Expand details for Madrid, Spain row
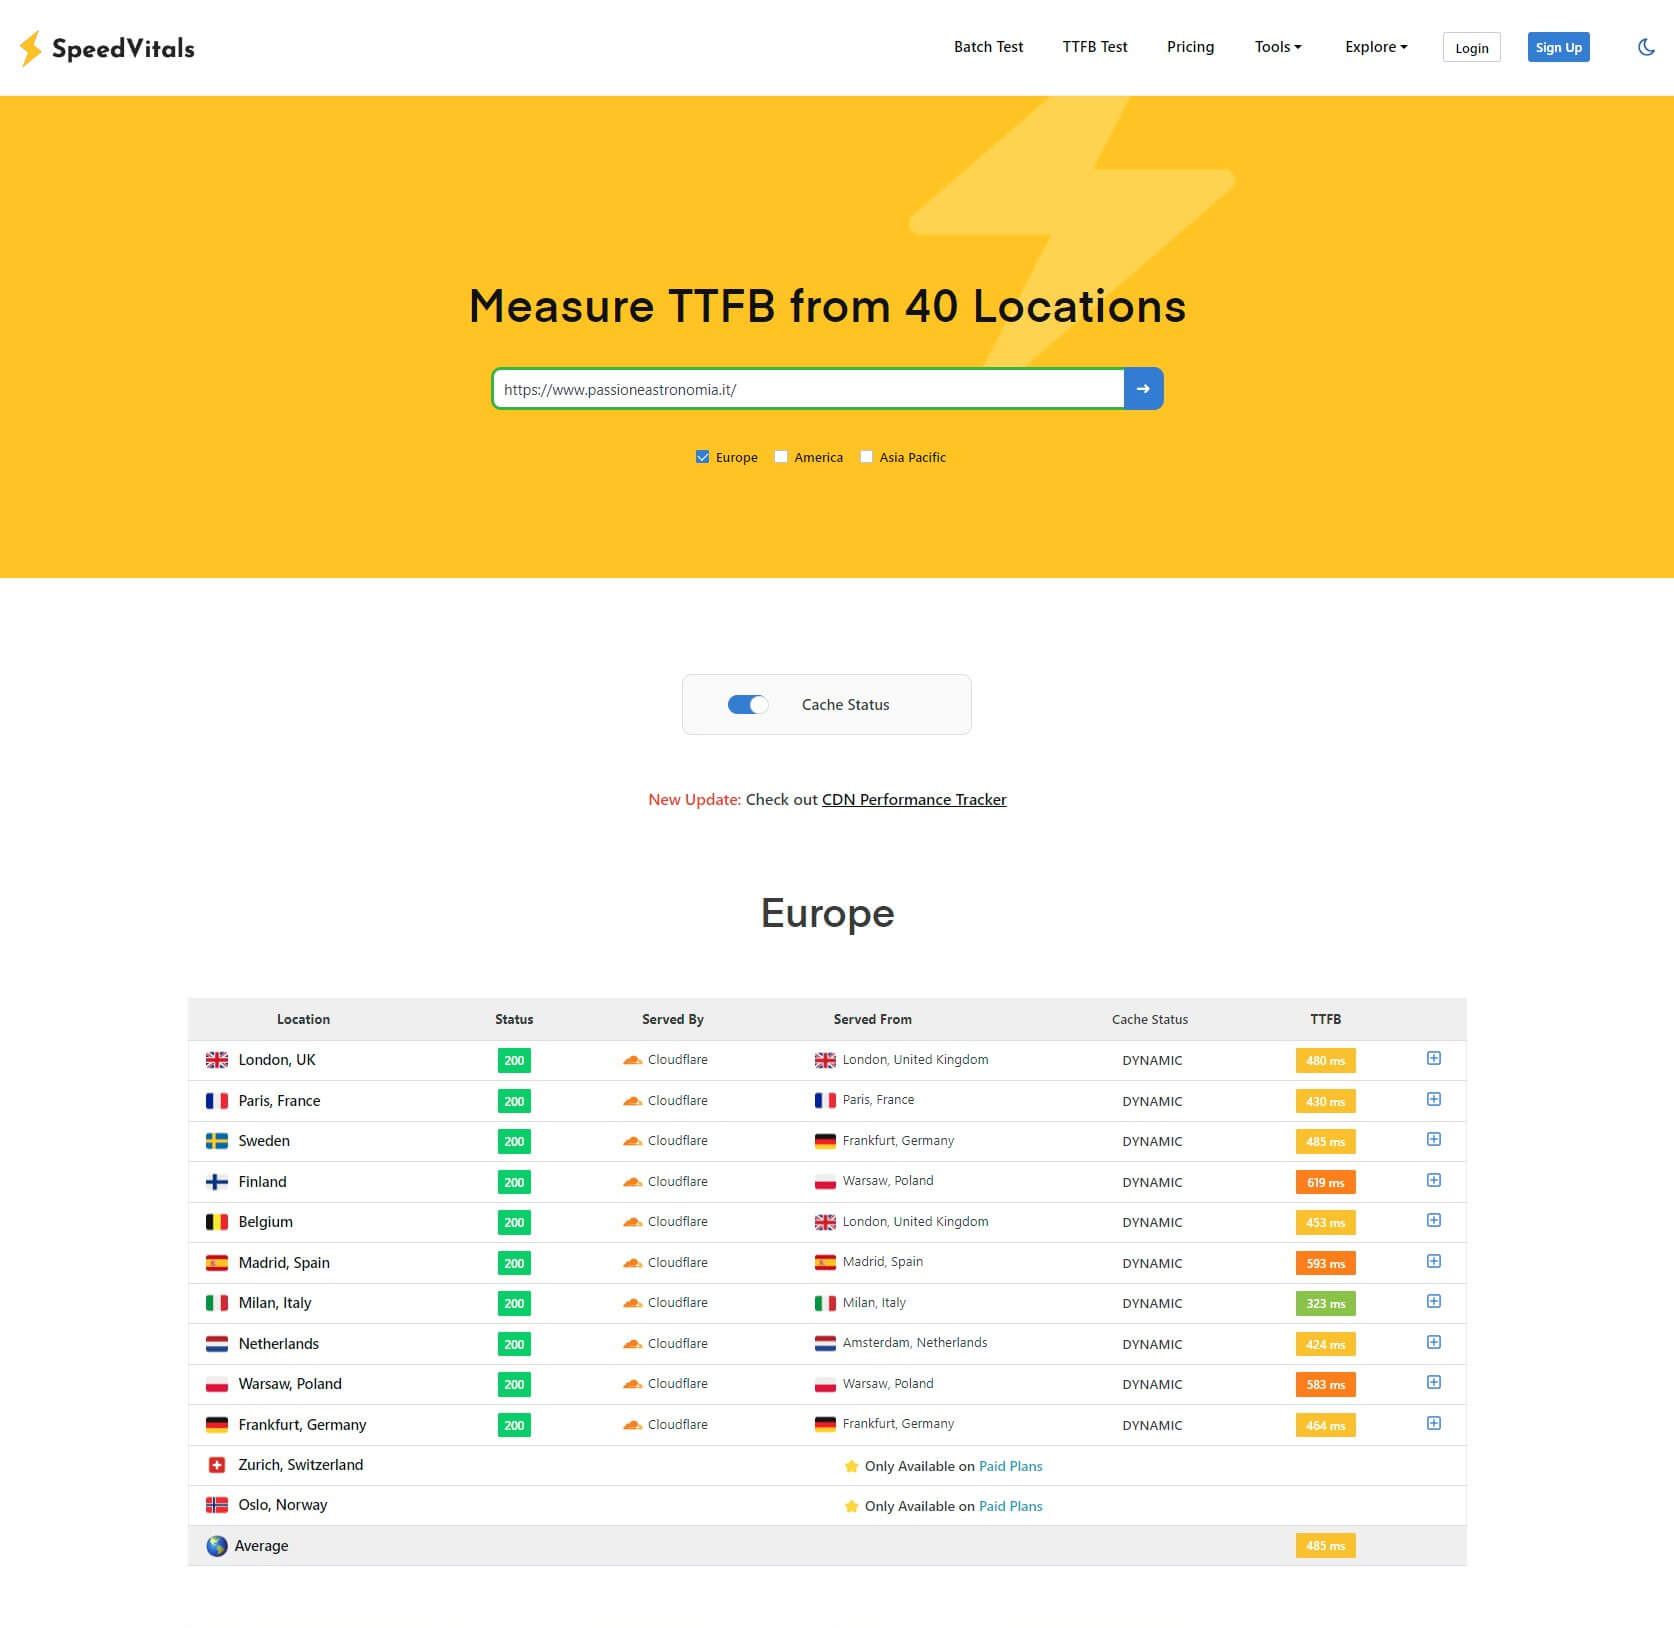The height and width of the screenshot is (1628, 1674). (1433, 1261)
